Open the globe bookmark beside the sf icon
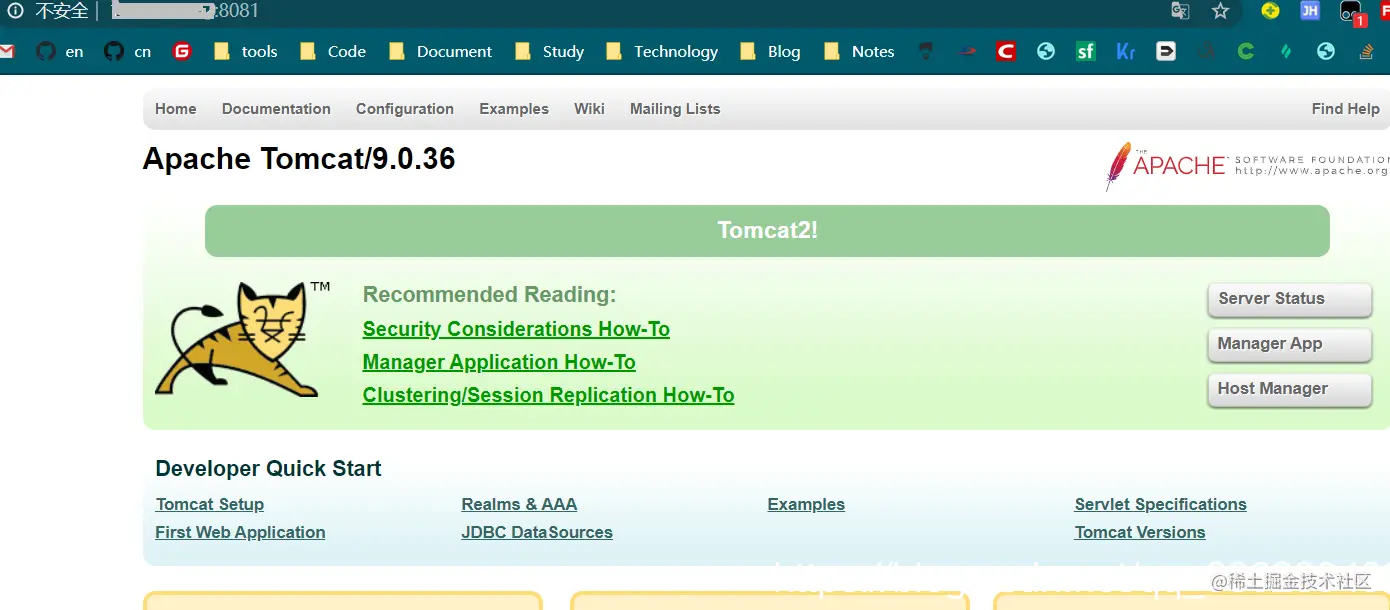Viewport: 1390px width, 610px height. click(1046, 51)
